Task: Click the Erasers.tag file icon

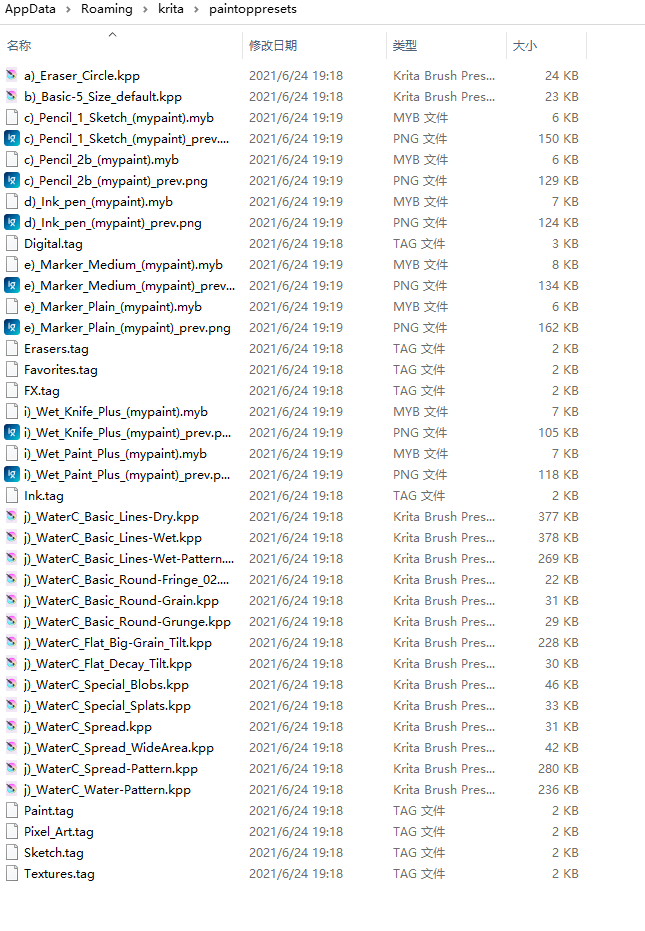Action: (x=11, y=349)
